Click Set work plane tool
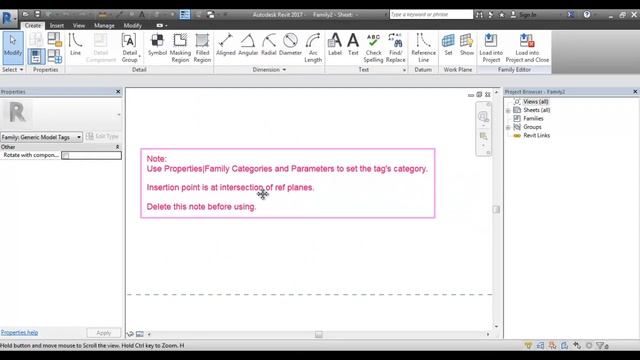 click(448, 45)
